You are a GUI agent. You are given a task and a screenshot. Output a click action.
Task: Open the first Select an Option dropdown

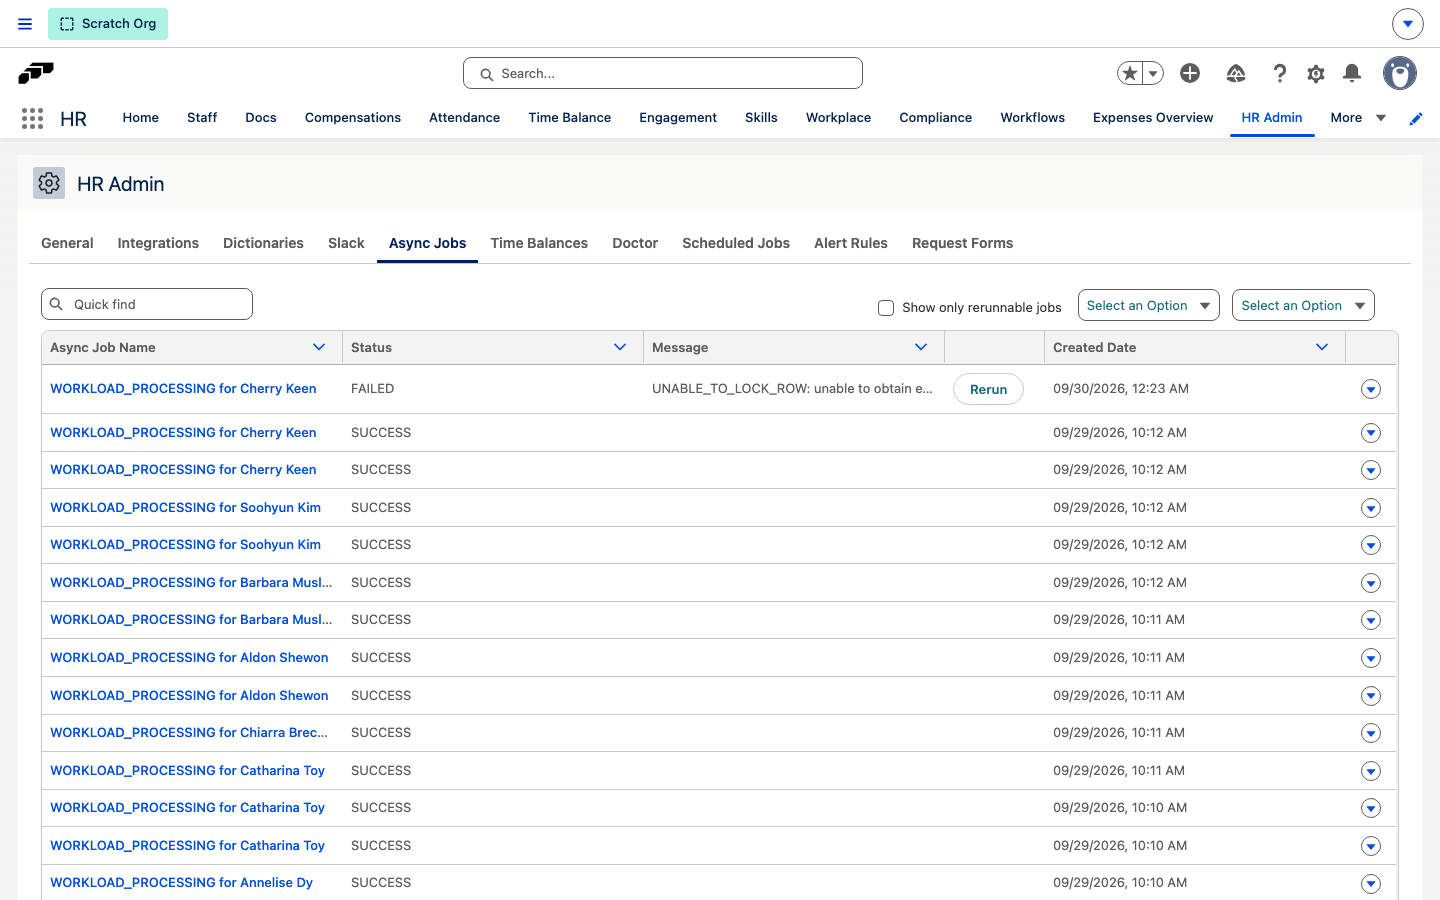click(1148, 305)
